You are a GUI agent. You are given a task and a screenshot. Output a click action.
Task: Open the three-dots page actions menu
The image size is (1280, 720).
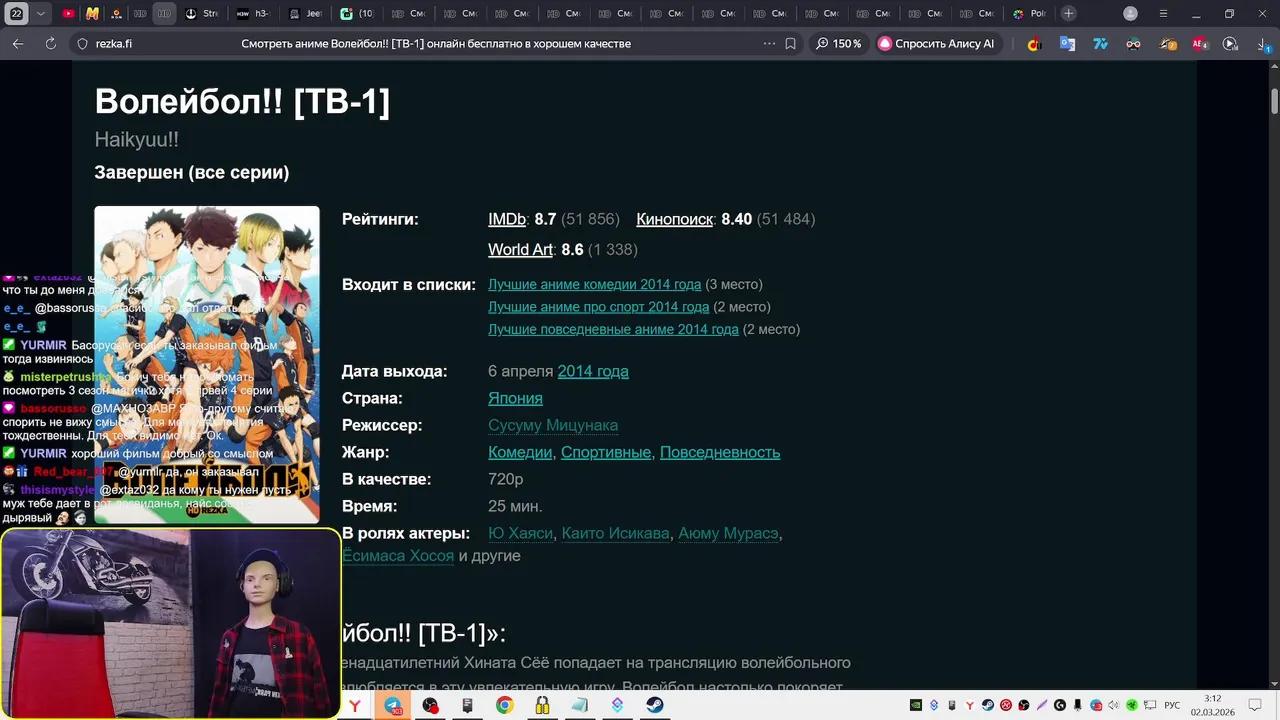[769, 44]
